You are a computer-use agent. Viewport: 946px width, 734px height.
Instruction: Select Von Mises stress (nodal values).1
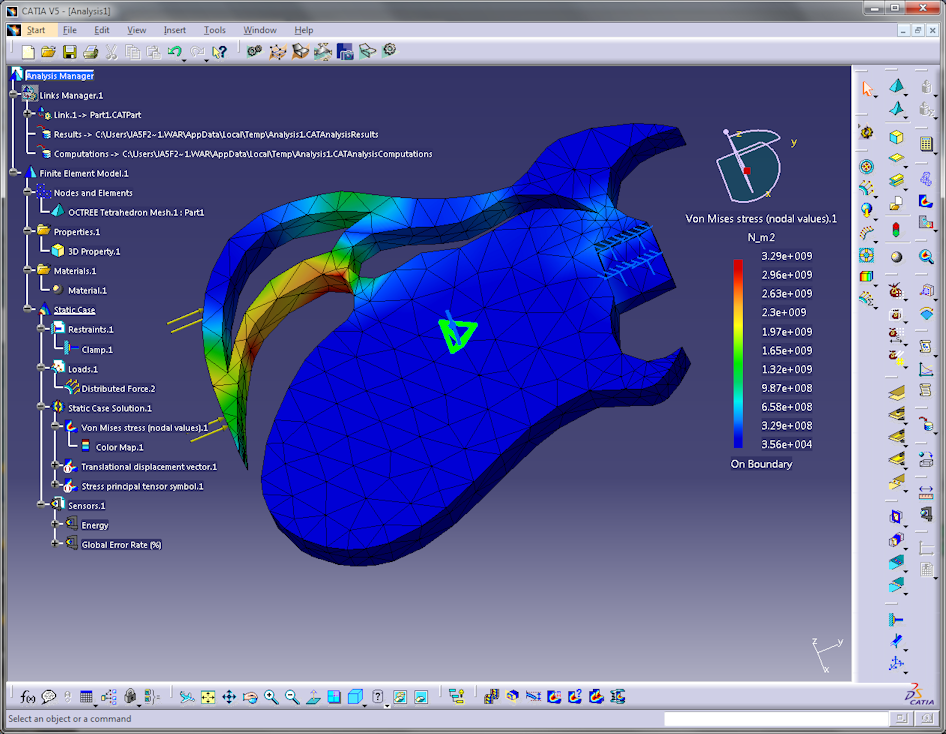click(144, 427)
